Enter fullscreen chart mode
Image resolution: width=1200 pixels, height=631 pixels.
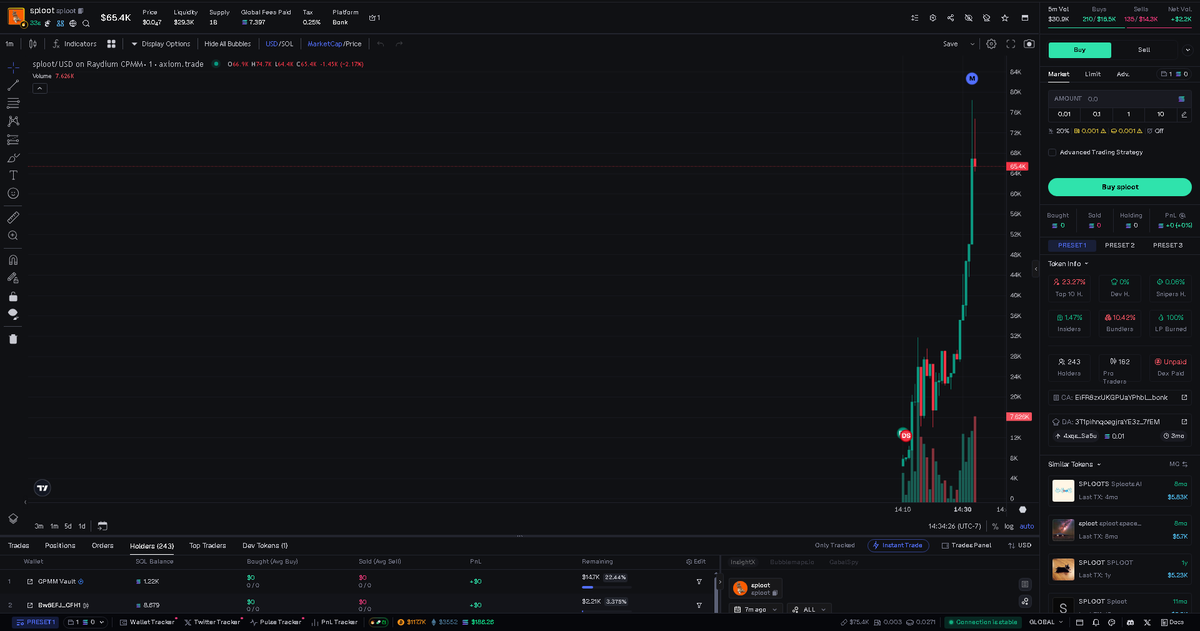[1011, 44]
